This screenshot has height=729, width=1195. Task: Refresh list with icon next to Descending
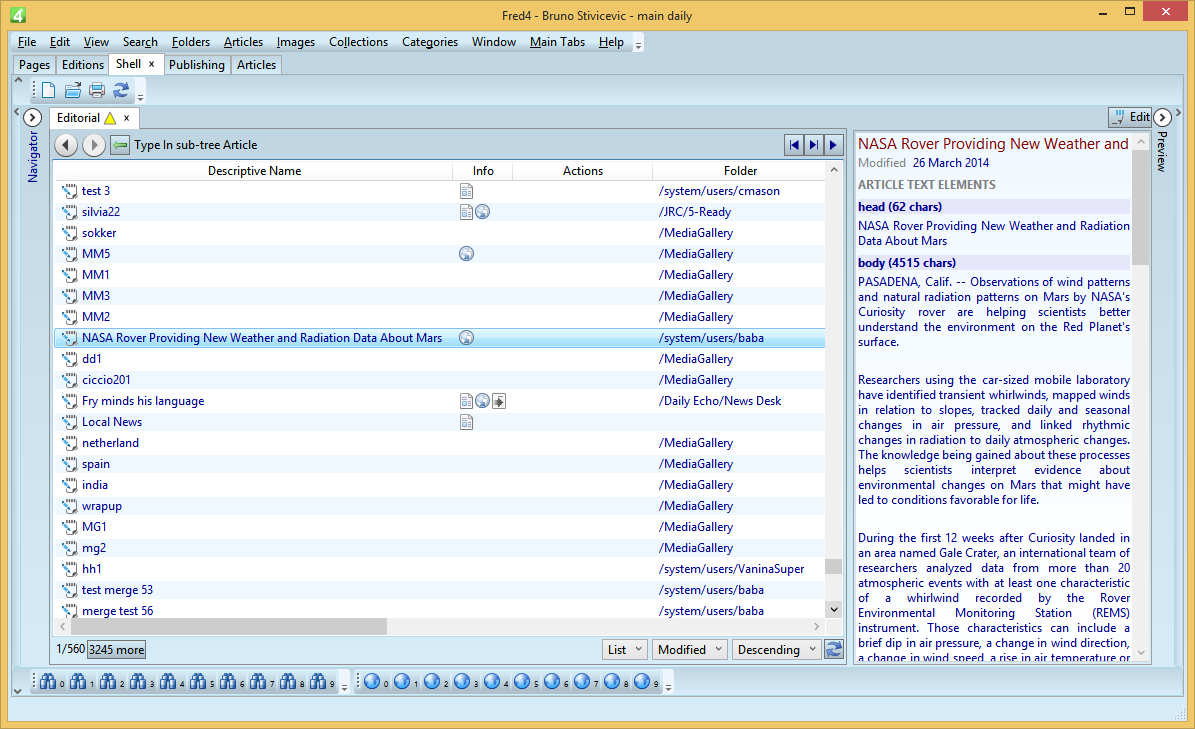(832, 650)
